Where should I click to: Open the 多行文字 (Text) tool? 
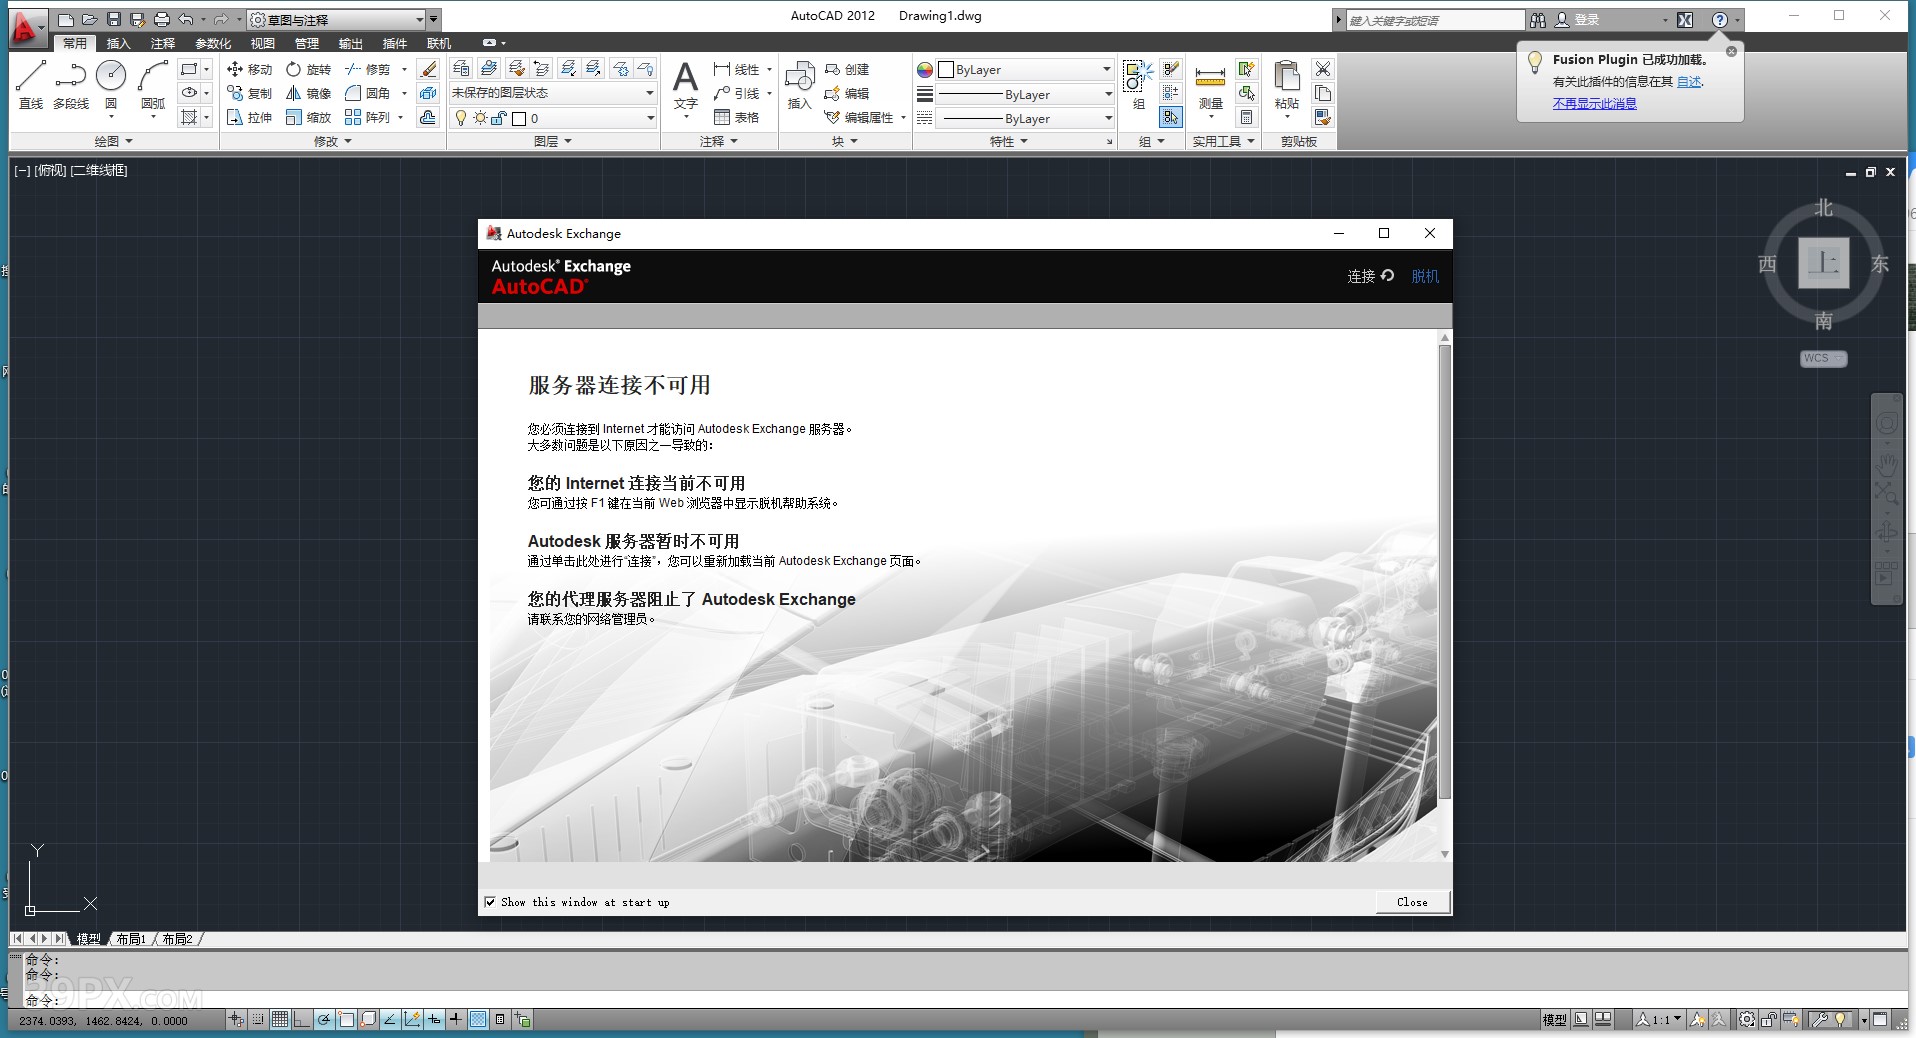pos(684,85)
